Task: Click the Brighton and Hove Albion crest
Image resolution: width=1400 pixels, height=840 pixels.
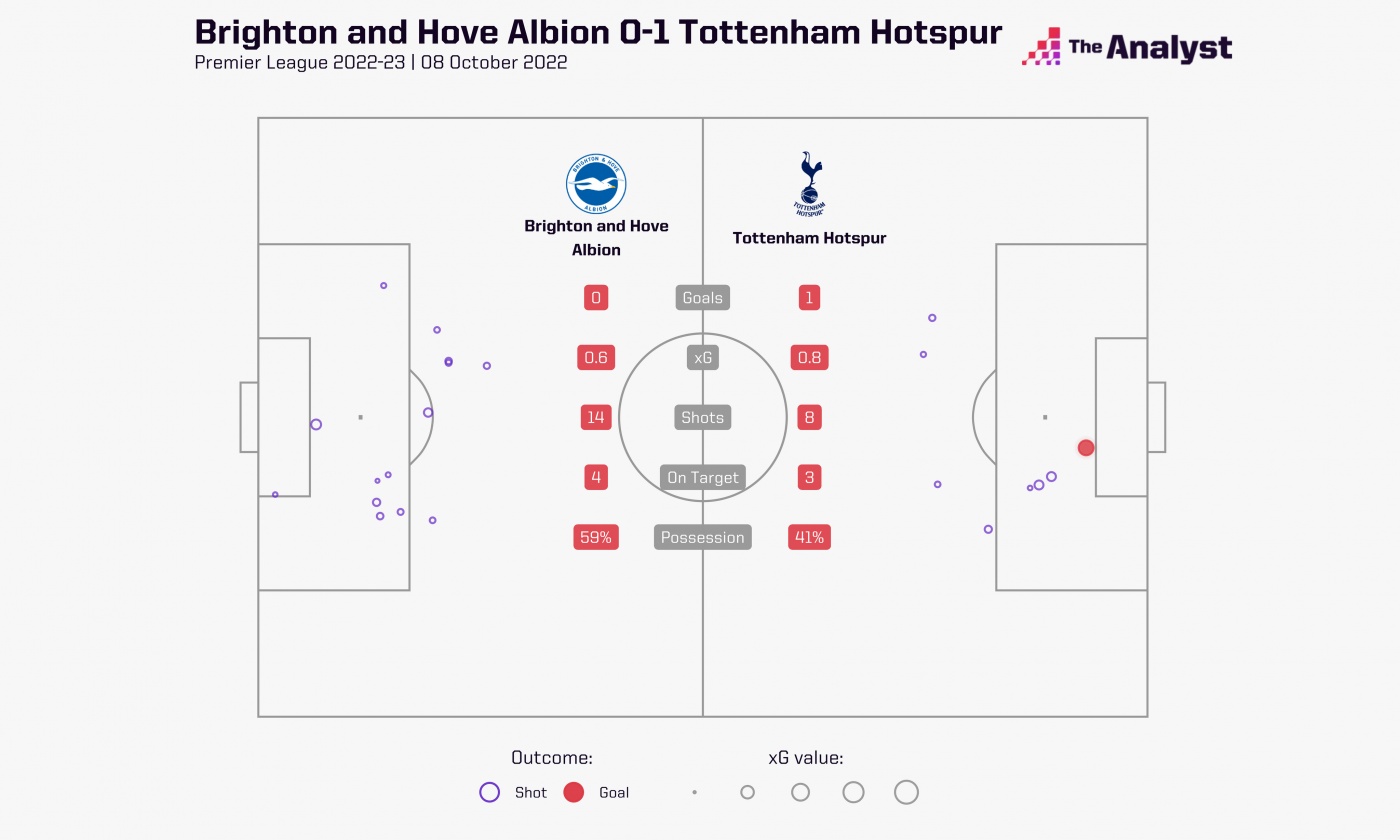Action: tap(596, 184)
